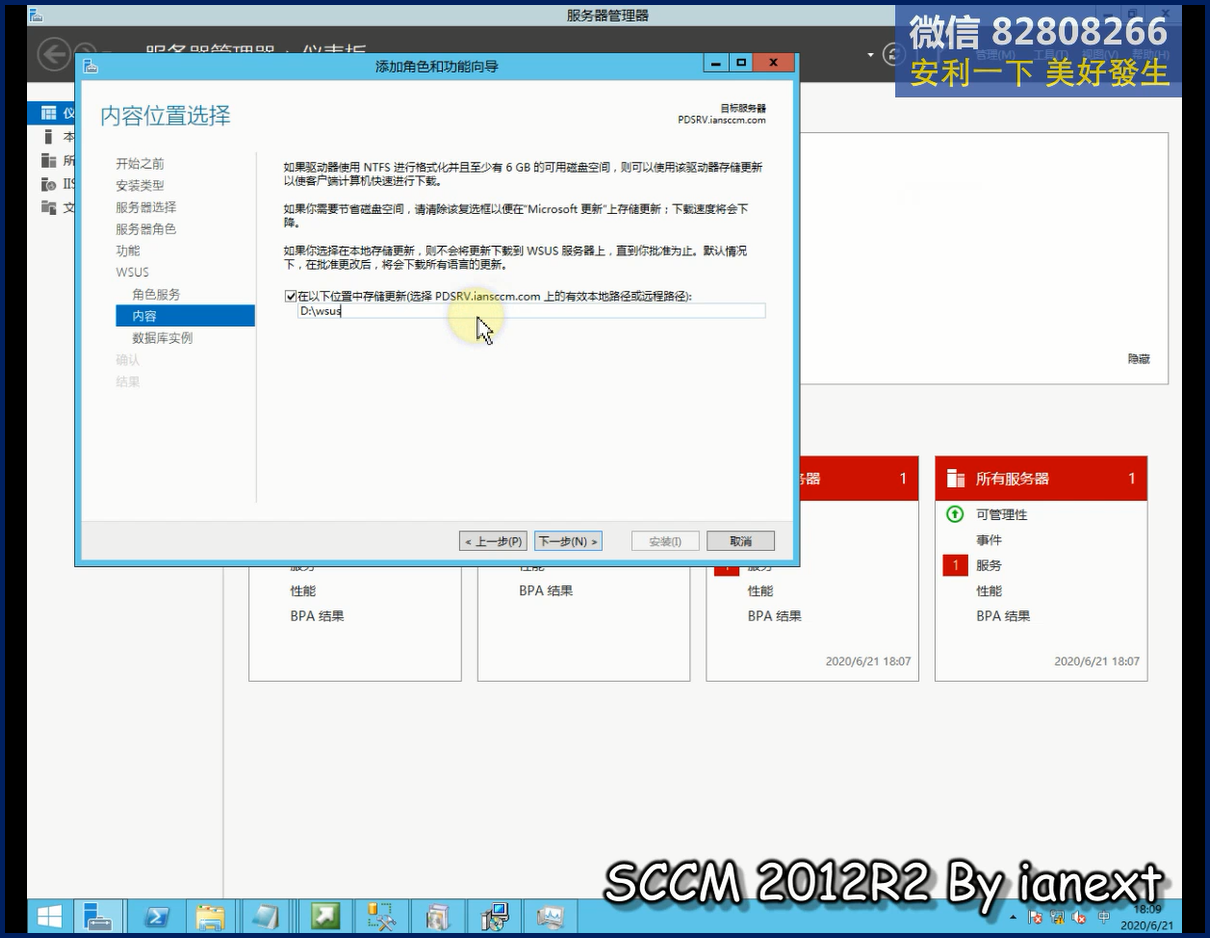Click the wizard title bar icon
This screenshot has height=938, width=1210.
click(x=90, y=66)
